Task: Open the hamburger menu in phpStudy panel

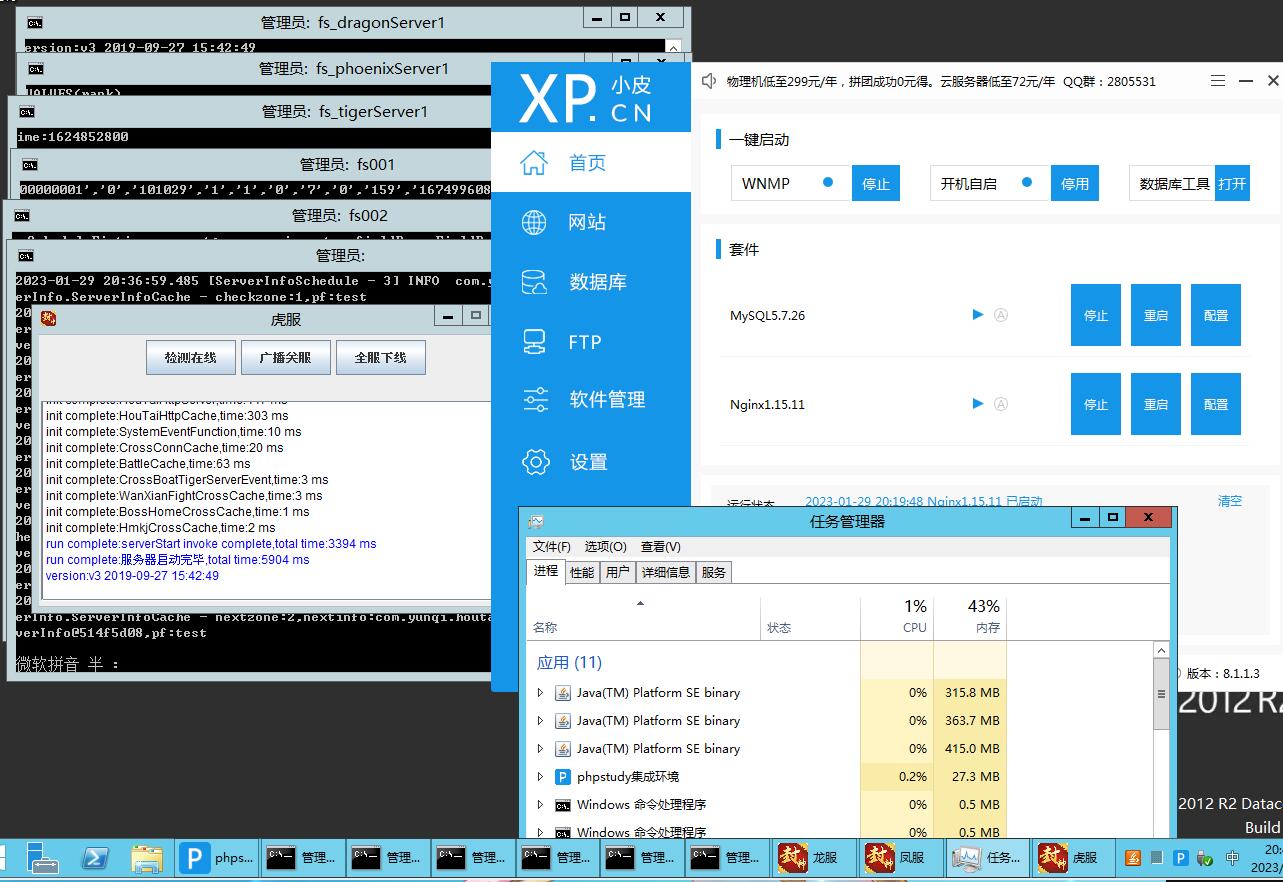Action: click(x=1217, y=81)
